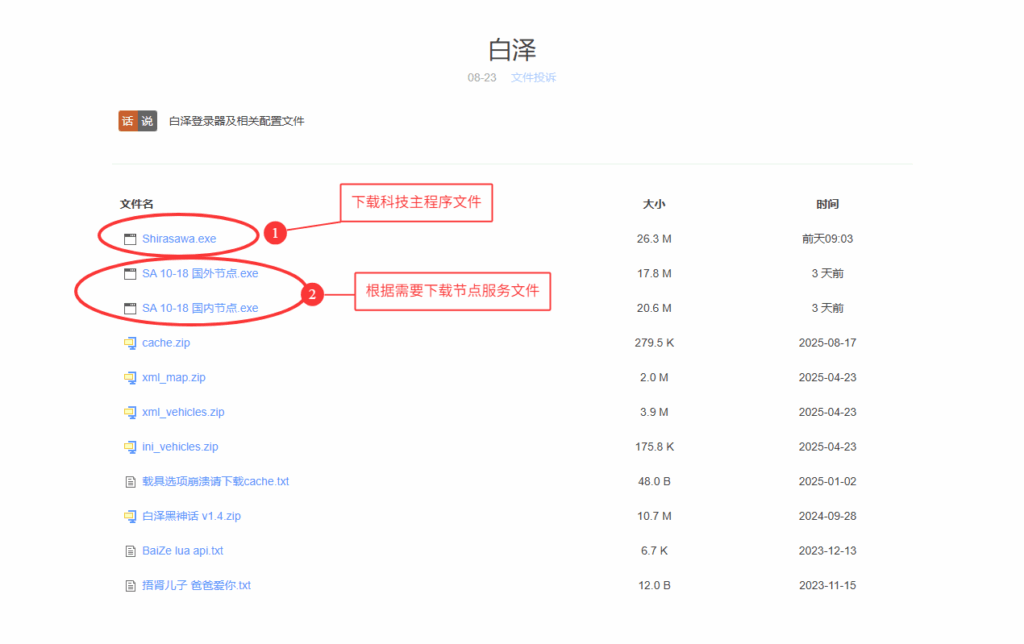Viewport: 1024px width, 644px height.
Task: Click the exe icon beside Shirasawa.exe
Action: pyautogui.click(x=129, y=239)
